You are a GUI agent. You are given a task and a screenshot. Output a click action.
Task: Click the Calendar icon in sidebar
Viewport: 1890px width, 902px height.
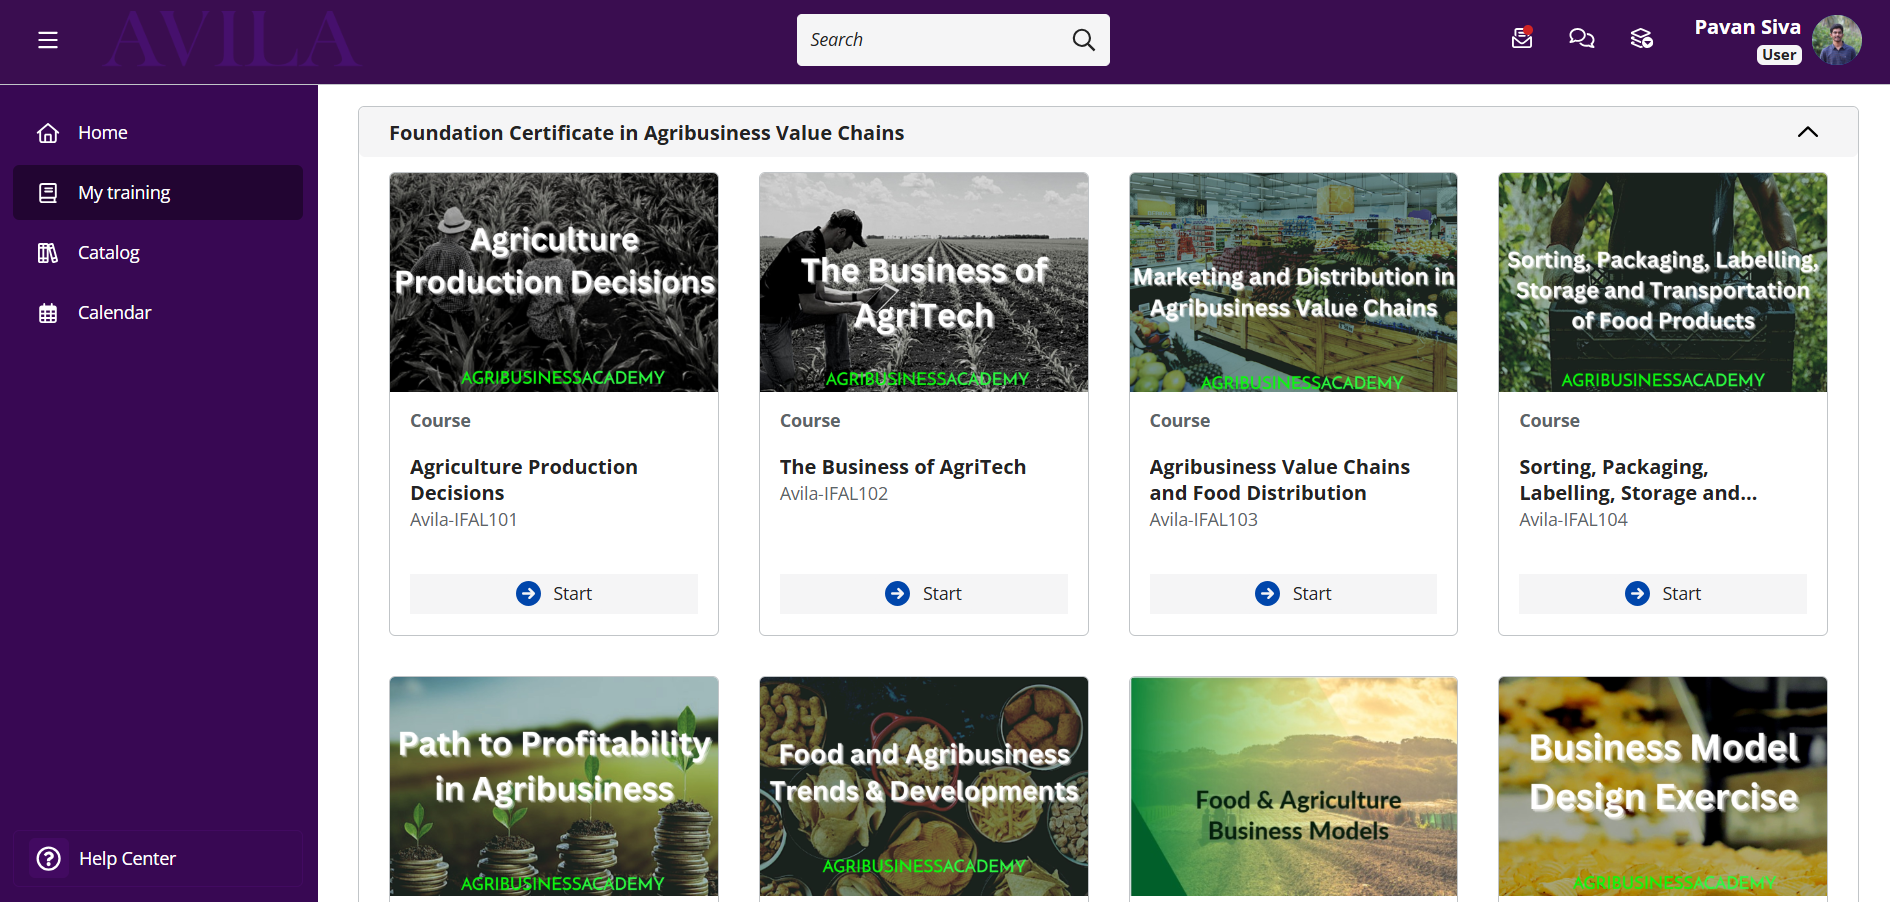coord(48,313)
